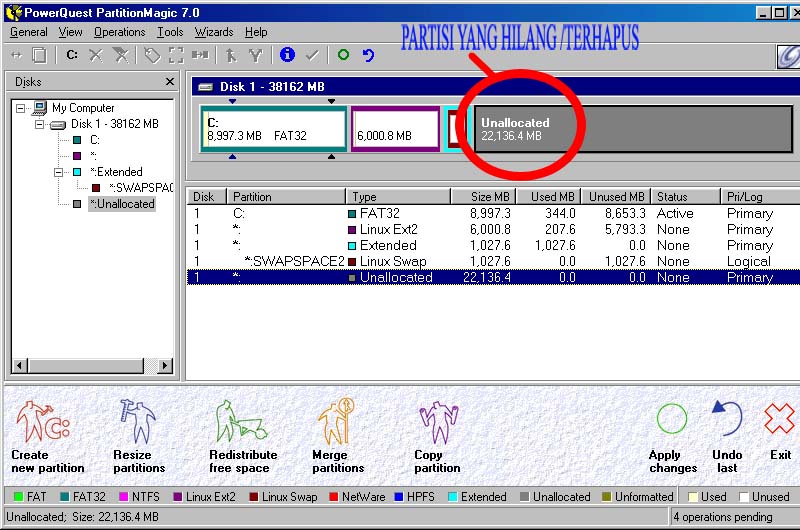Click the Create partition 'C:' toolbar icon
This screenshot has height=530, width=800.
(72, 55)
